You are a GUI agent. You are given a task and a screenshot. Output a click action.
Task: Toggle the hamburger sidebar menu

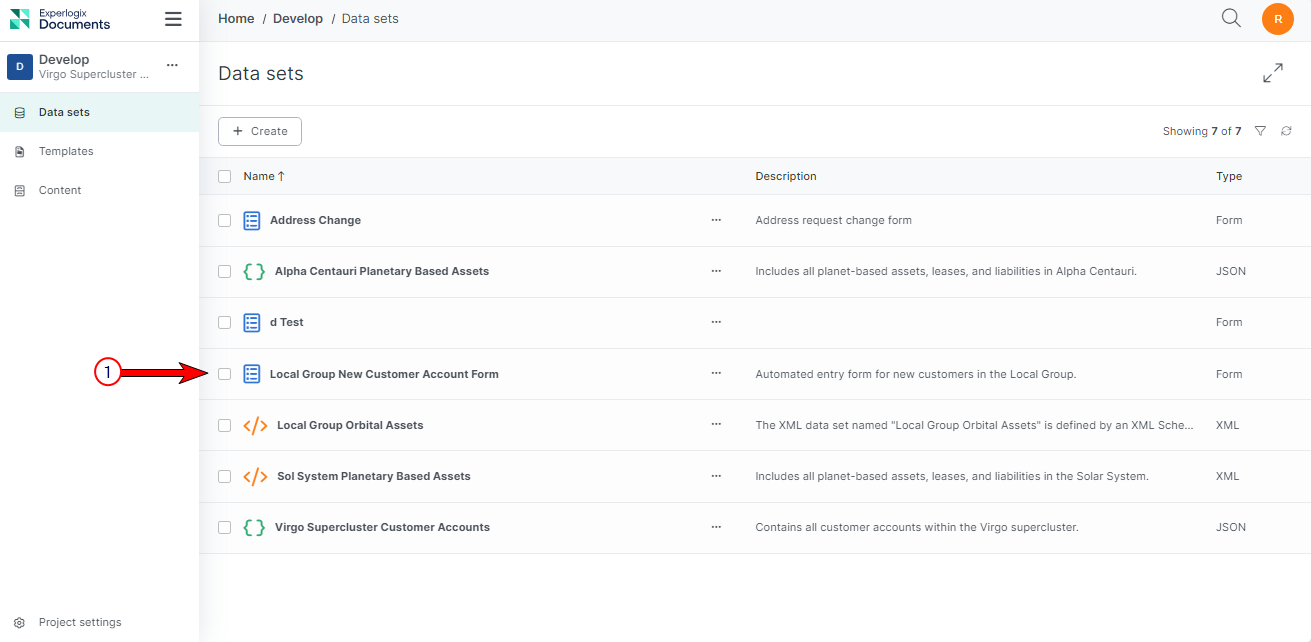click(173, 19)
